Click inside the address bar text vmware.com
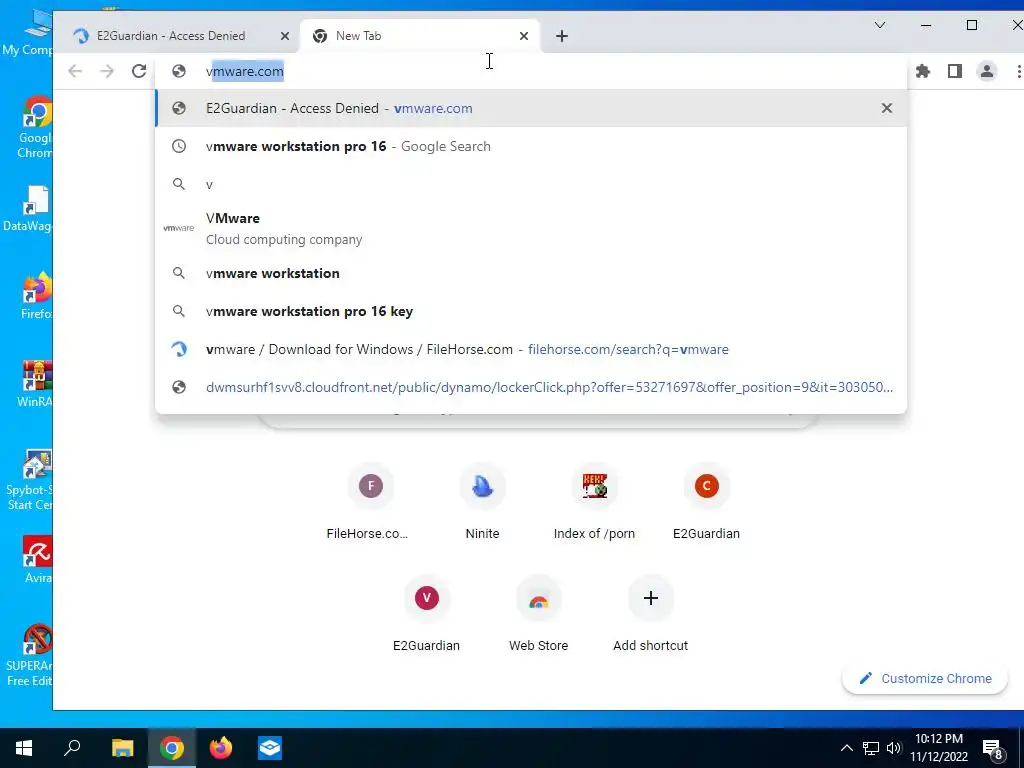The height and width of the screenshot is (768, 1024). 245,71
